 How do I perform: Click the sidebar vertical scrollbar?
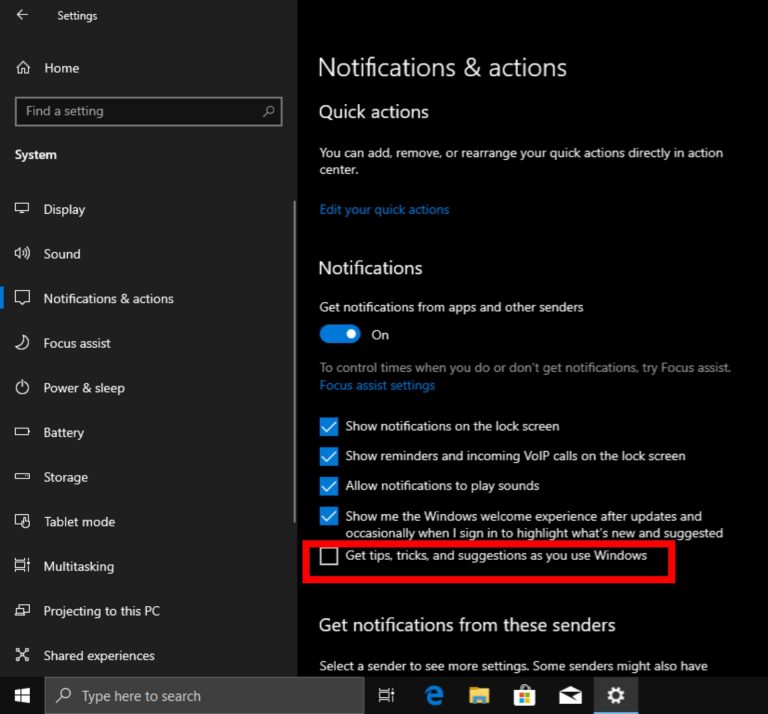tap(294, 361)
